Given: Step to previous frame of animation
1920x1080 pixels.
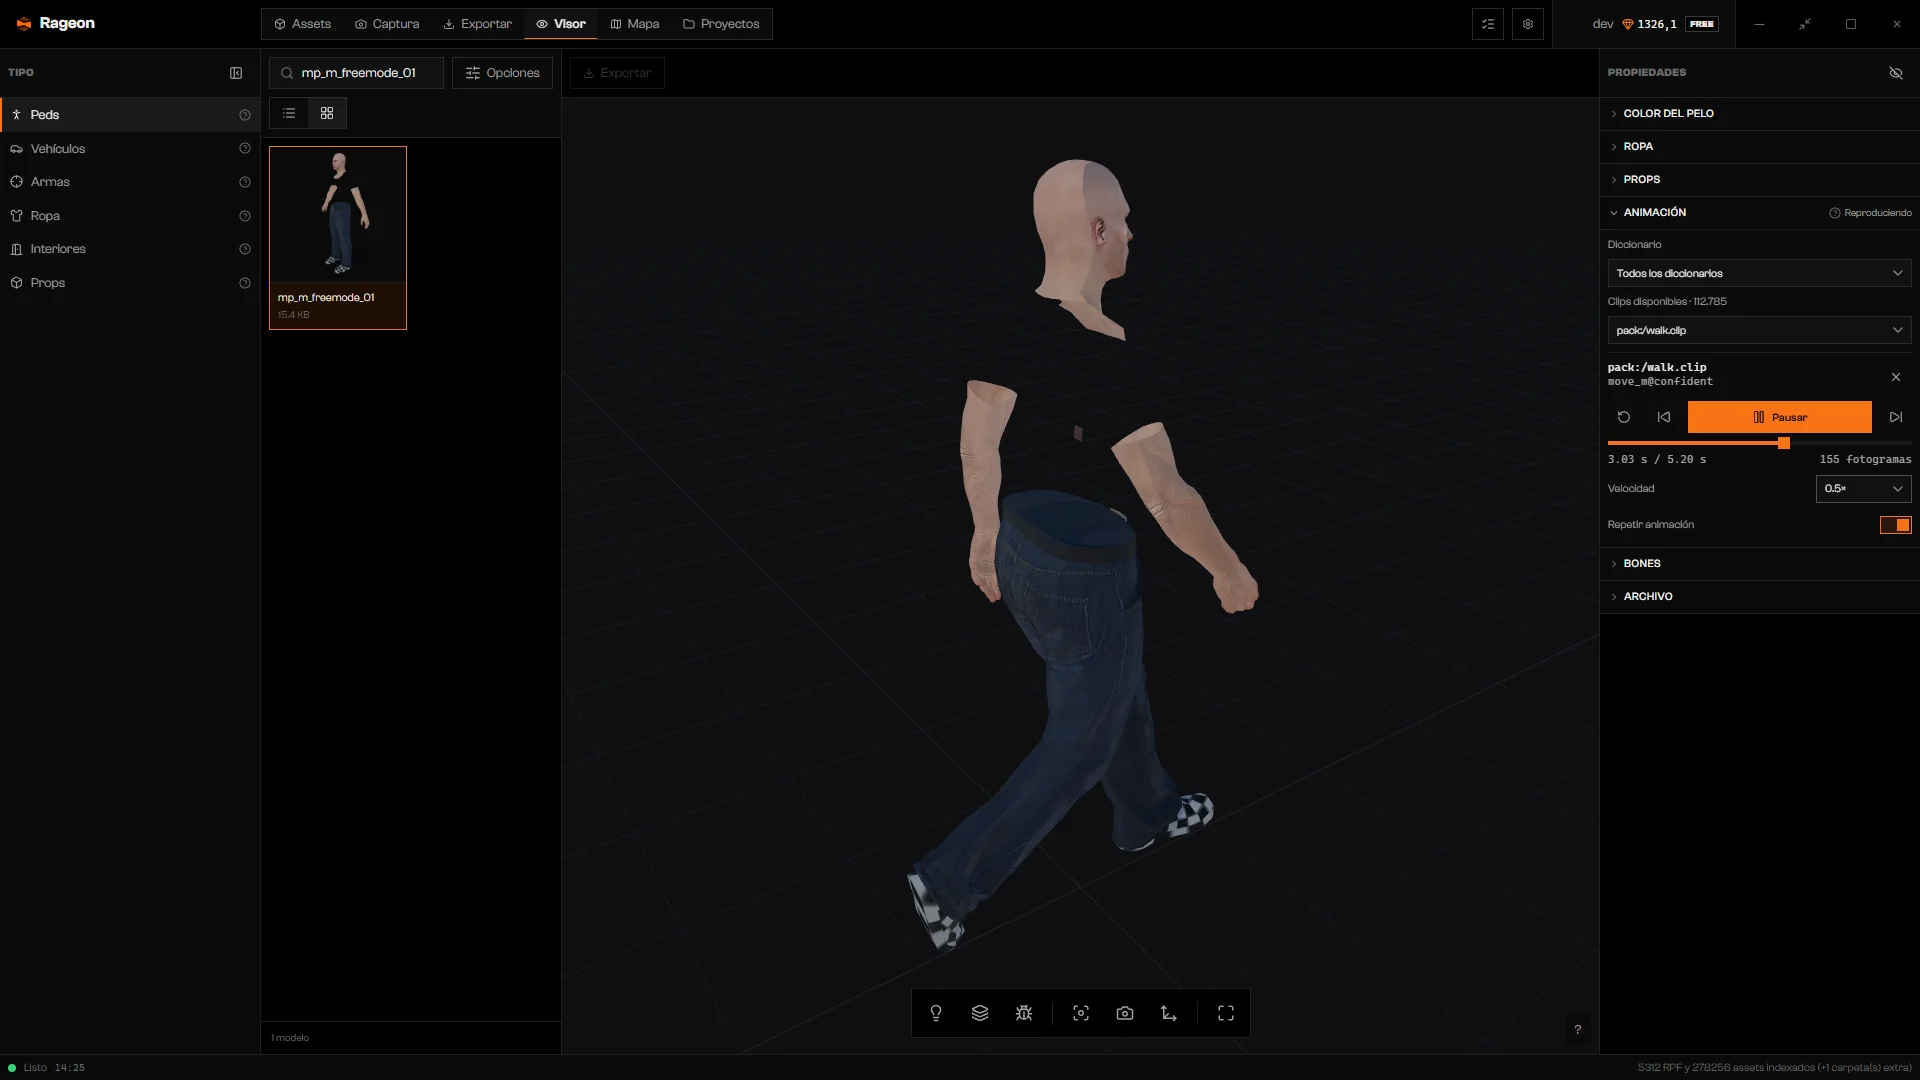Looking at the screenshot, I should coord(1664,417).
